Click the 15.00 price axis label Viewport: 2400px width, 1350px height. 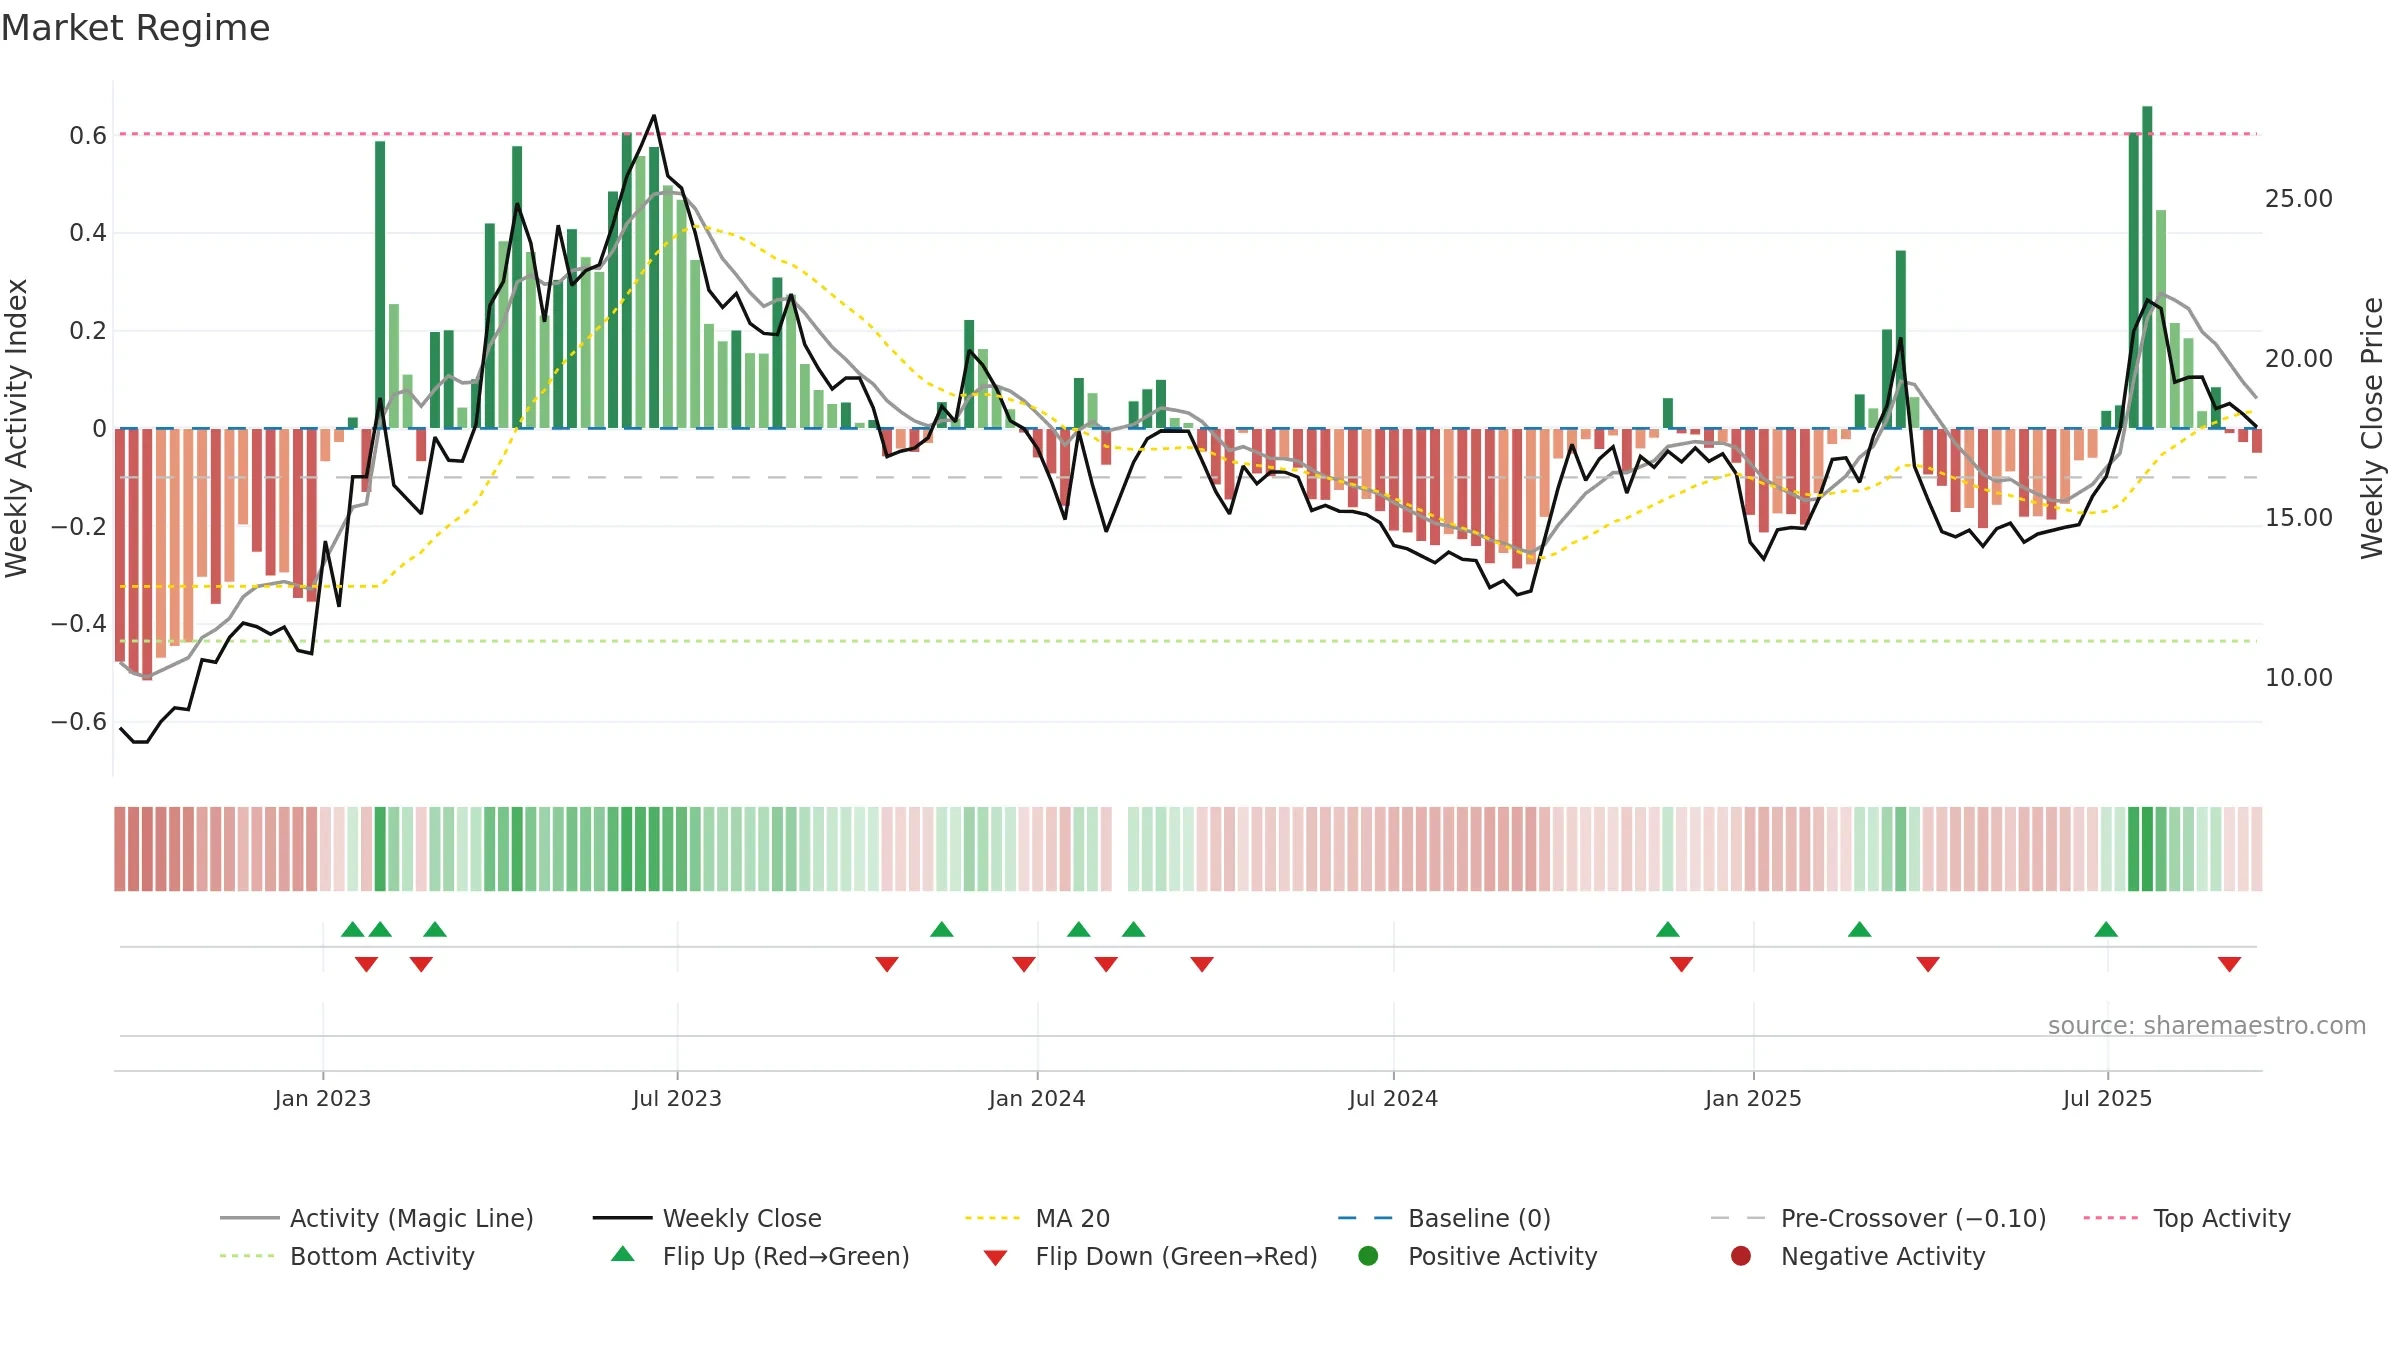pyautogui.click(x=2298, y=517)
